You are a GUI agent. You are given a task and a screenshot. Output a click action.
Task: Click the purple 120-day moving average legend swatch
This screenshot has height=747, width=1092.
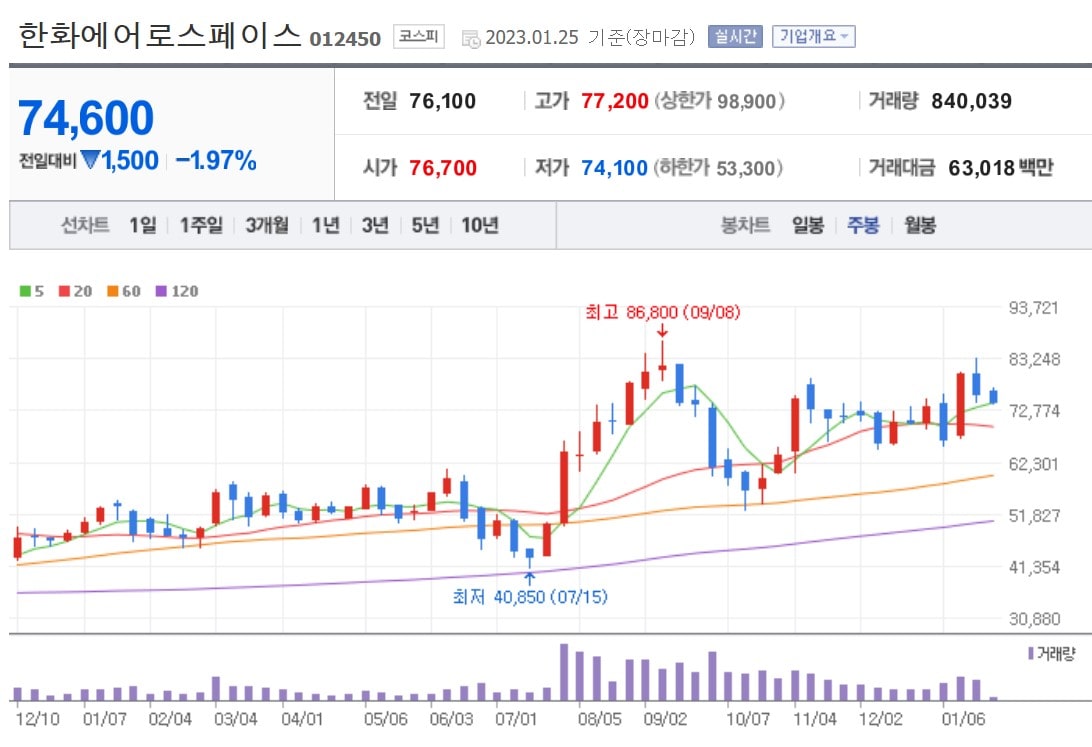pyautogui.click(x=161, y=291)
